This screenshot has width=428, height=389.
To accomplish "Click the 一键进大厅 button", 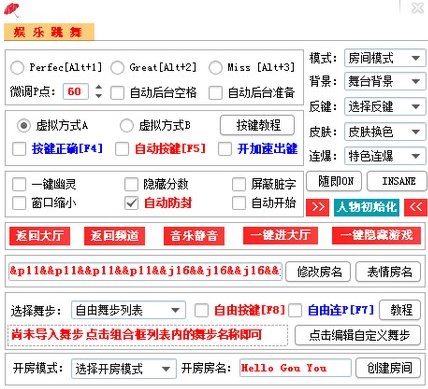I will [x=280, y=235].
